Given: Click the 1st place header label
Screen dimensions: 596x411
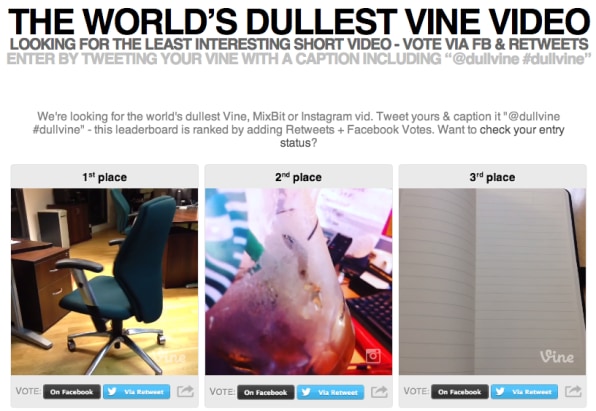Looking at the screenshot, I should click(x=105, y=177).
